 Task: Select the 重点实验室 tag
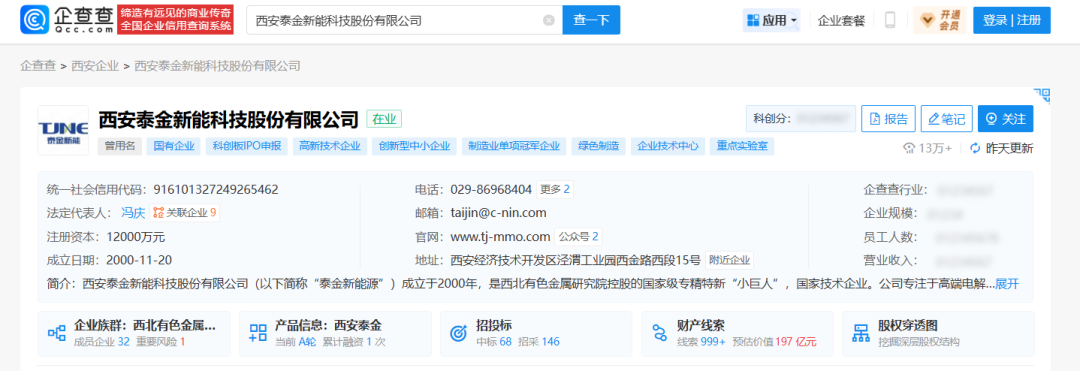coord(742,146)
